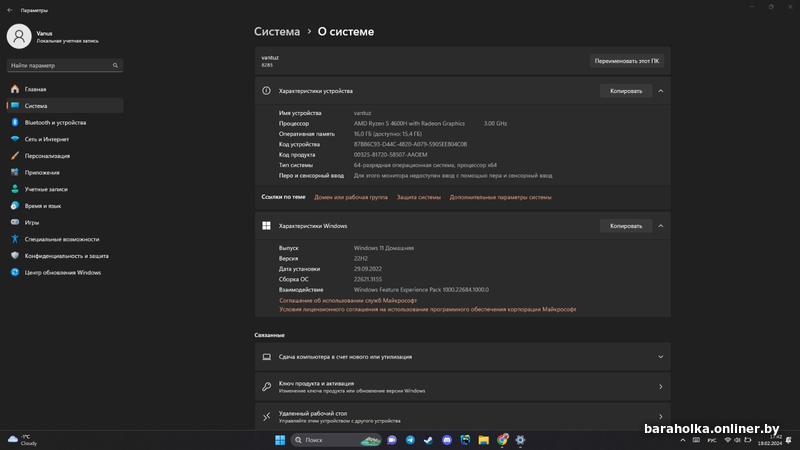Open Приложения section

(65, 172)
